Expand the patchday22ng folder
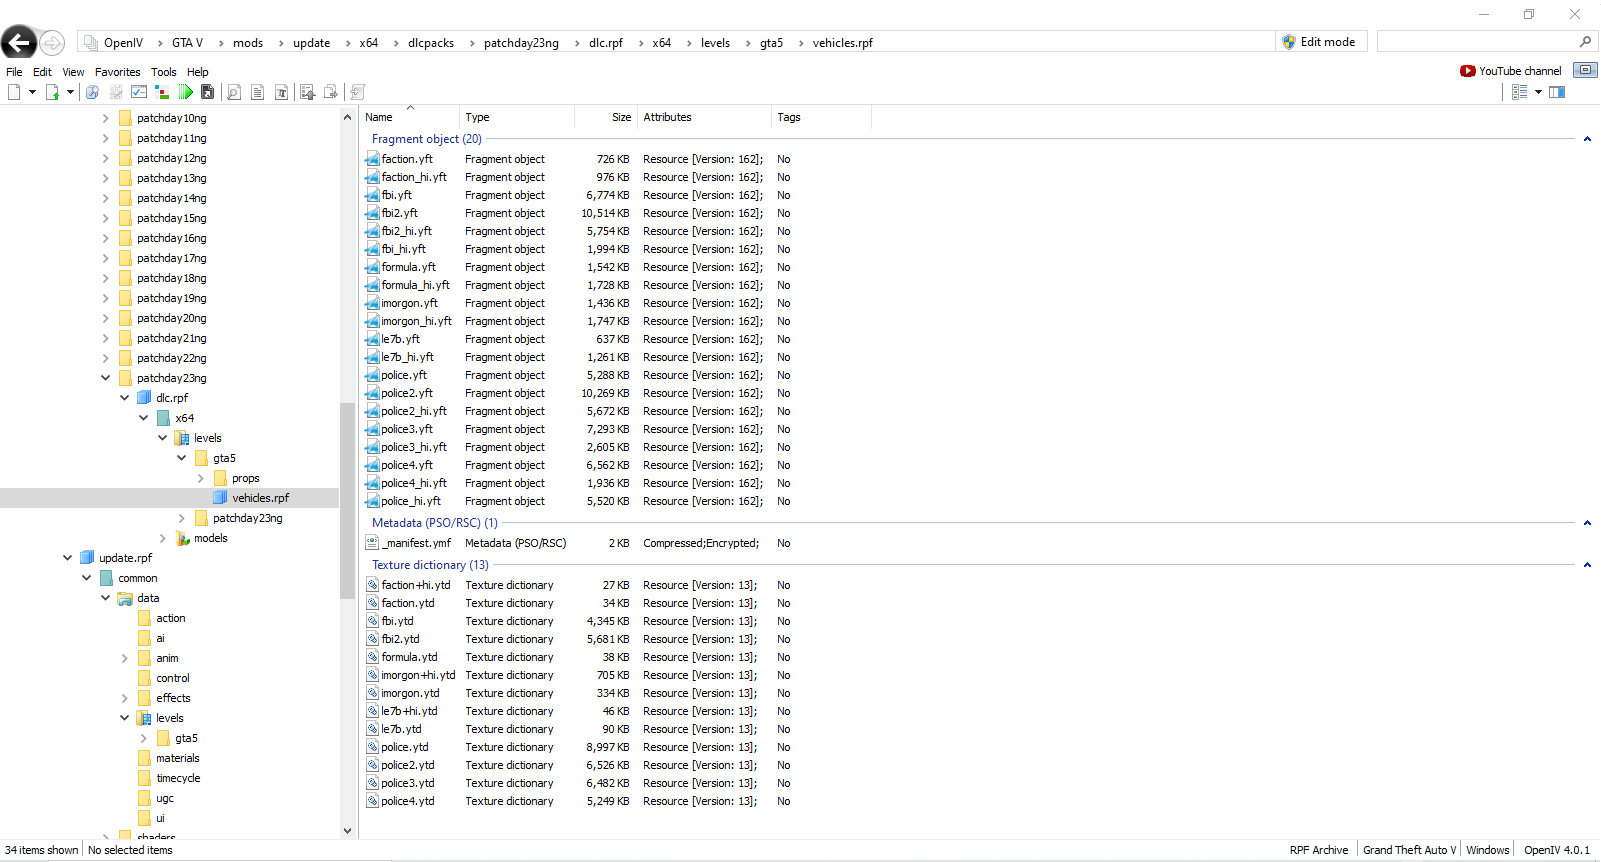Viewport: 1601px width, 862px height. point(106,358)
